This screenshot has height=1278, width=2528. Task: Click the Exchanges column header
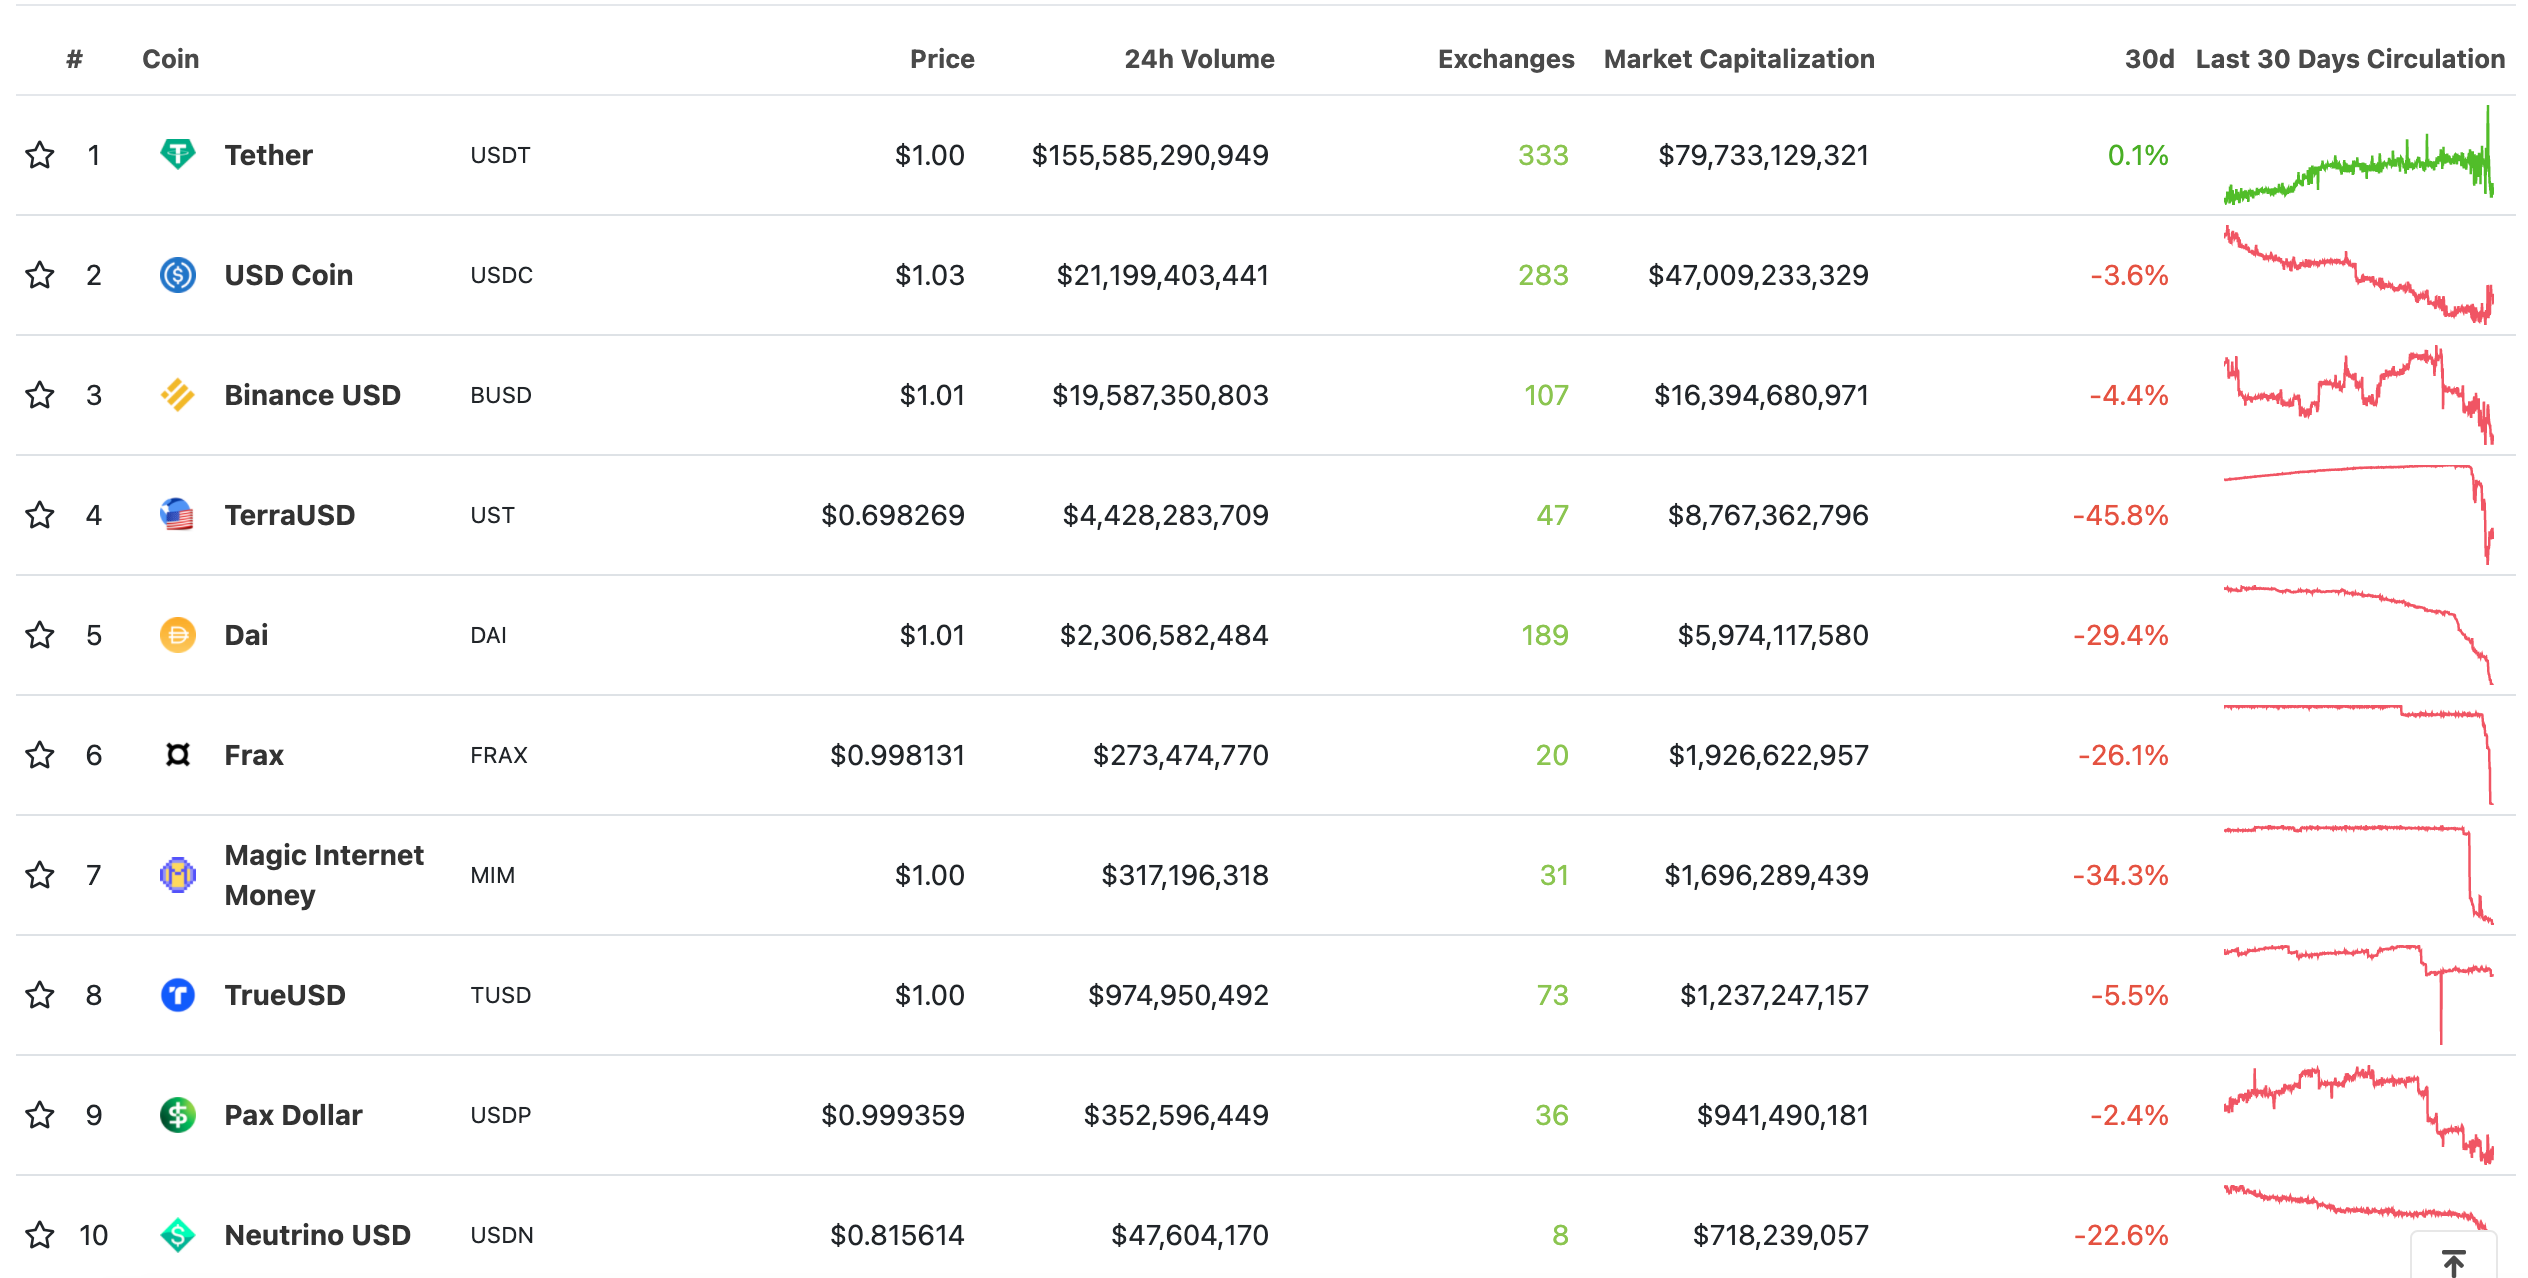[1505, 59]
